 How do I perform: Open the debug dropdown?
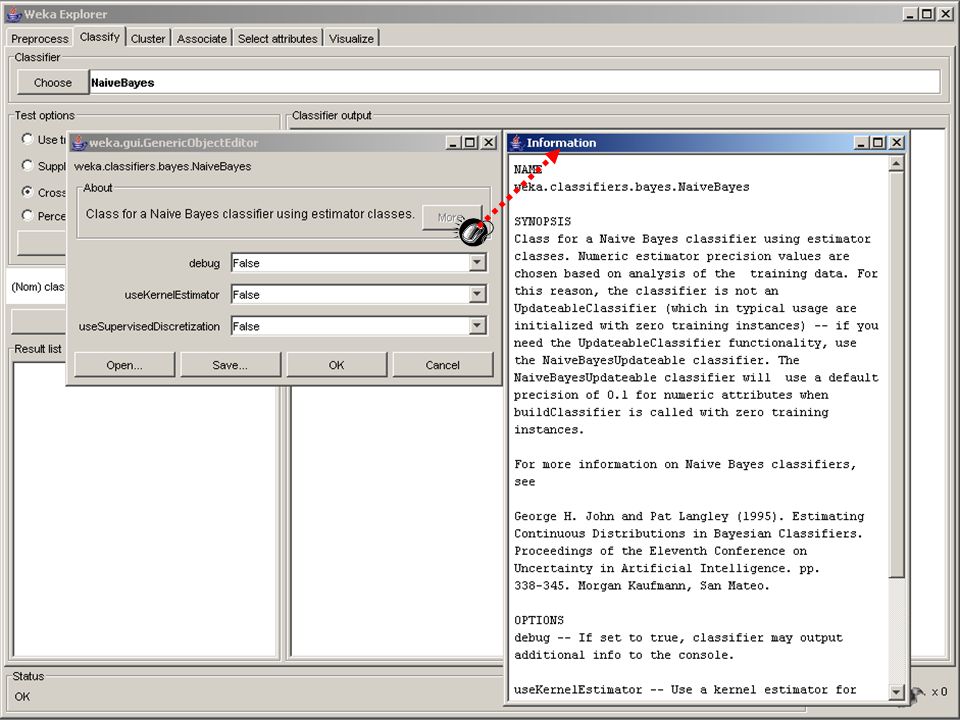[478, 263]
